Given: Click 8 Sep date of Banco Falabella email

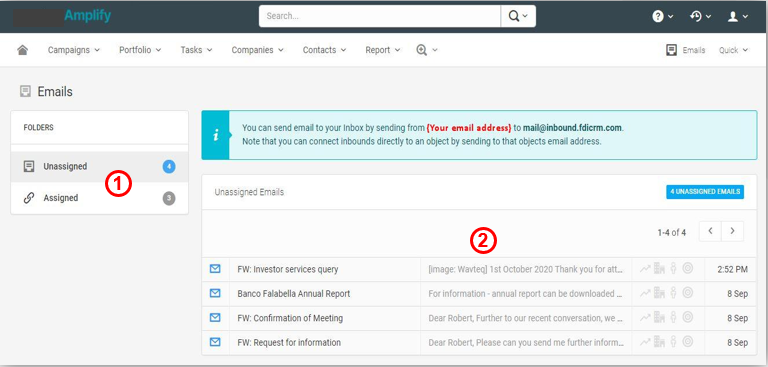Looking at the screenshot, I should 738,294.
